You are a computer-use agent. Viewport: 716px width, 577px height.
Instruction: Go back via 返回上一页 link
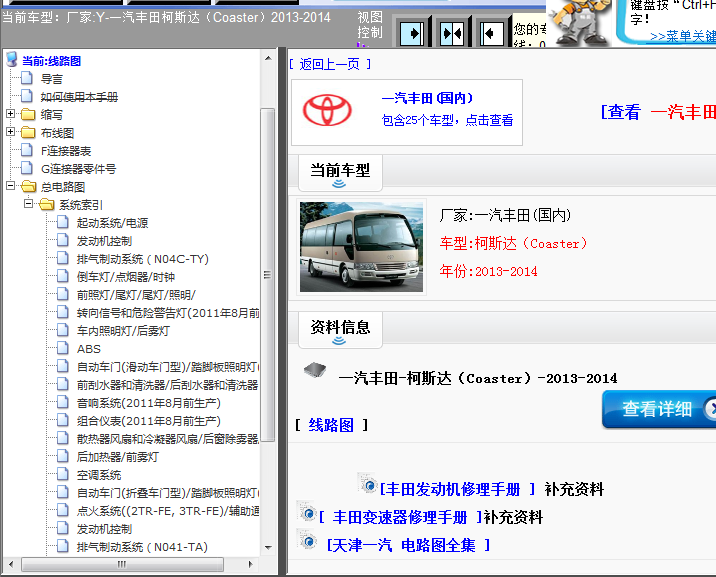point(330,64)
